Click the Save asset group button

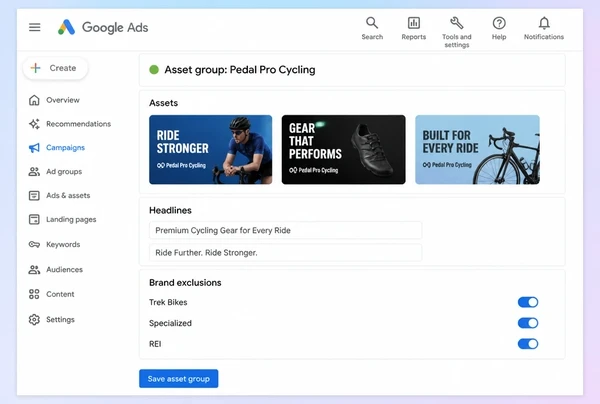click(x=179, y=378)
